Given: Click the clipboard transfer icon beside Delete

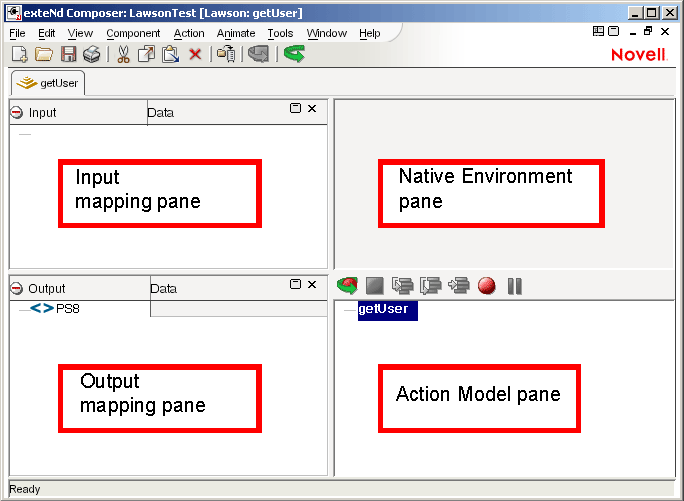Looking at the screenshot, I should [x=226, y=54].
